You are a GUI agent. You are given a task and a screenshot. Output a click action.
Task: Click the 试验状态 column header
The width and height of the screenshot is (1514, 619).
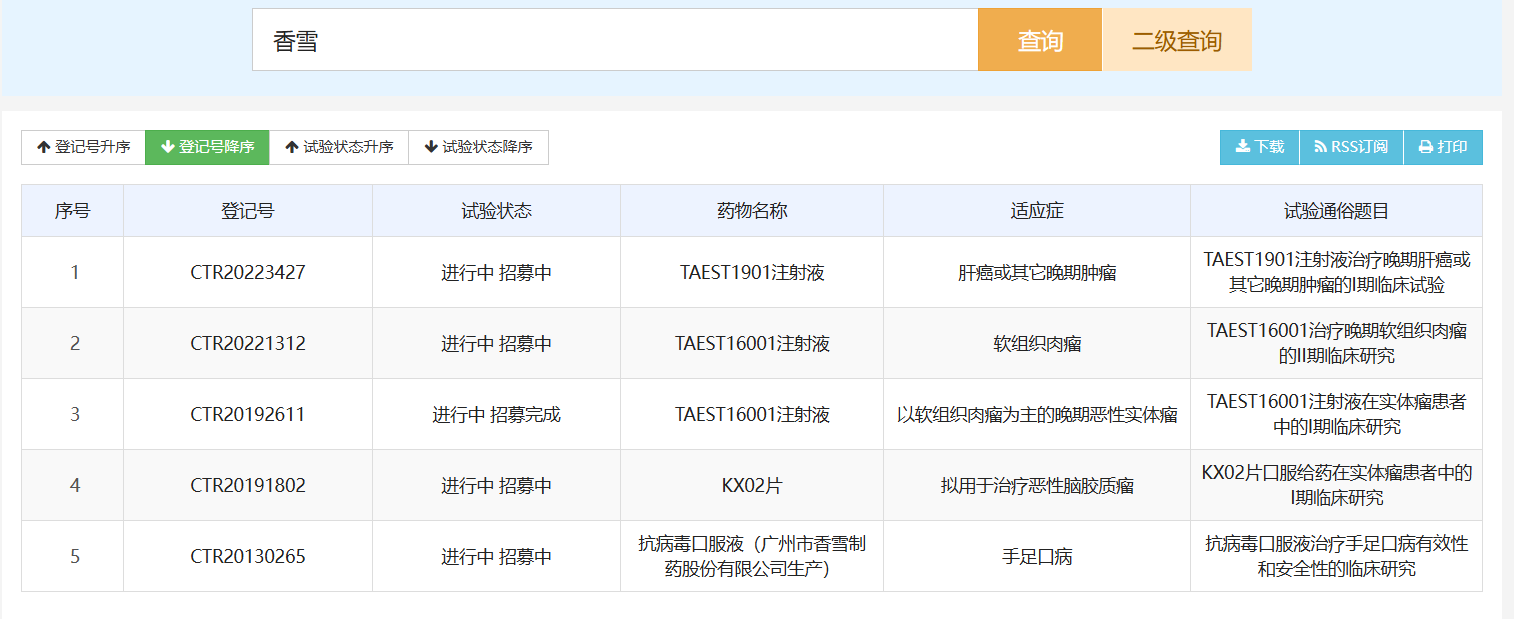(497, 211)
